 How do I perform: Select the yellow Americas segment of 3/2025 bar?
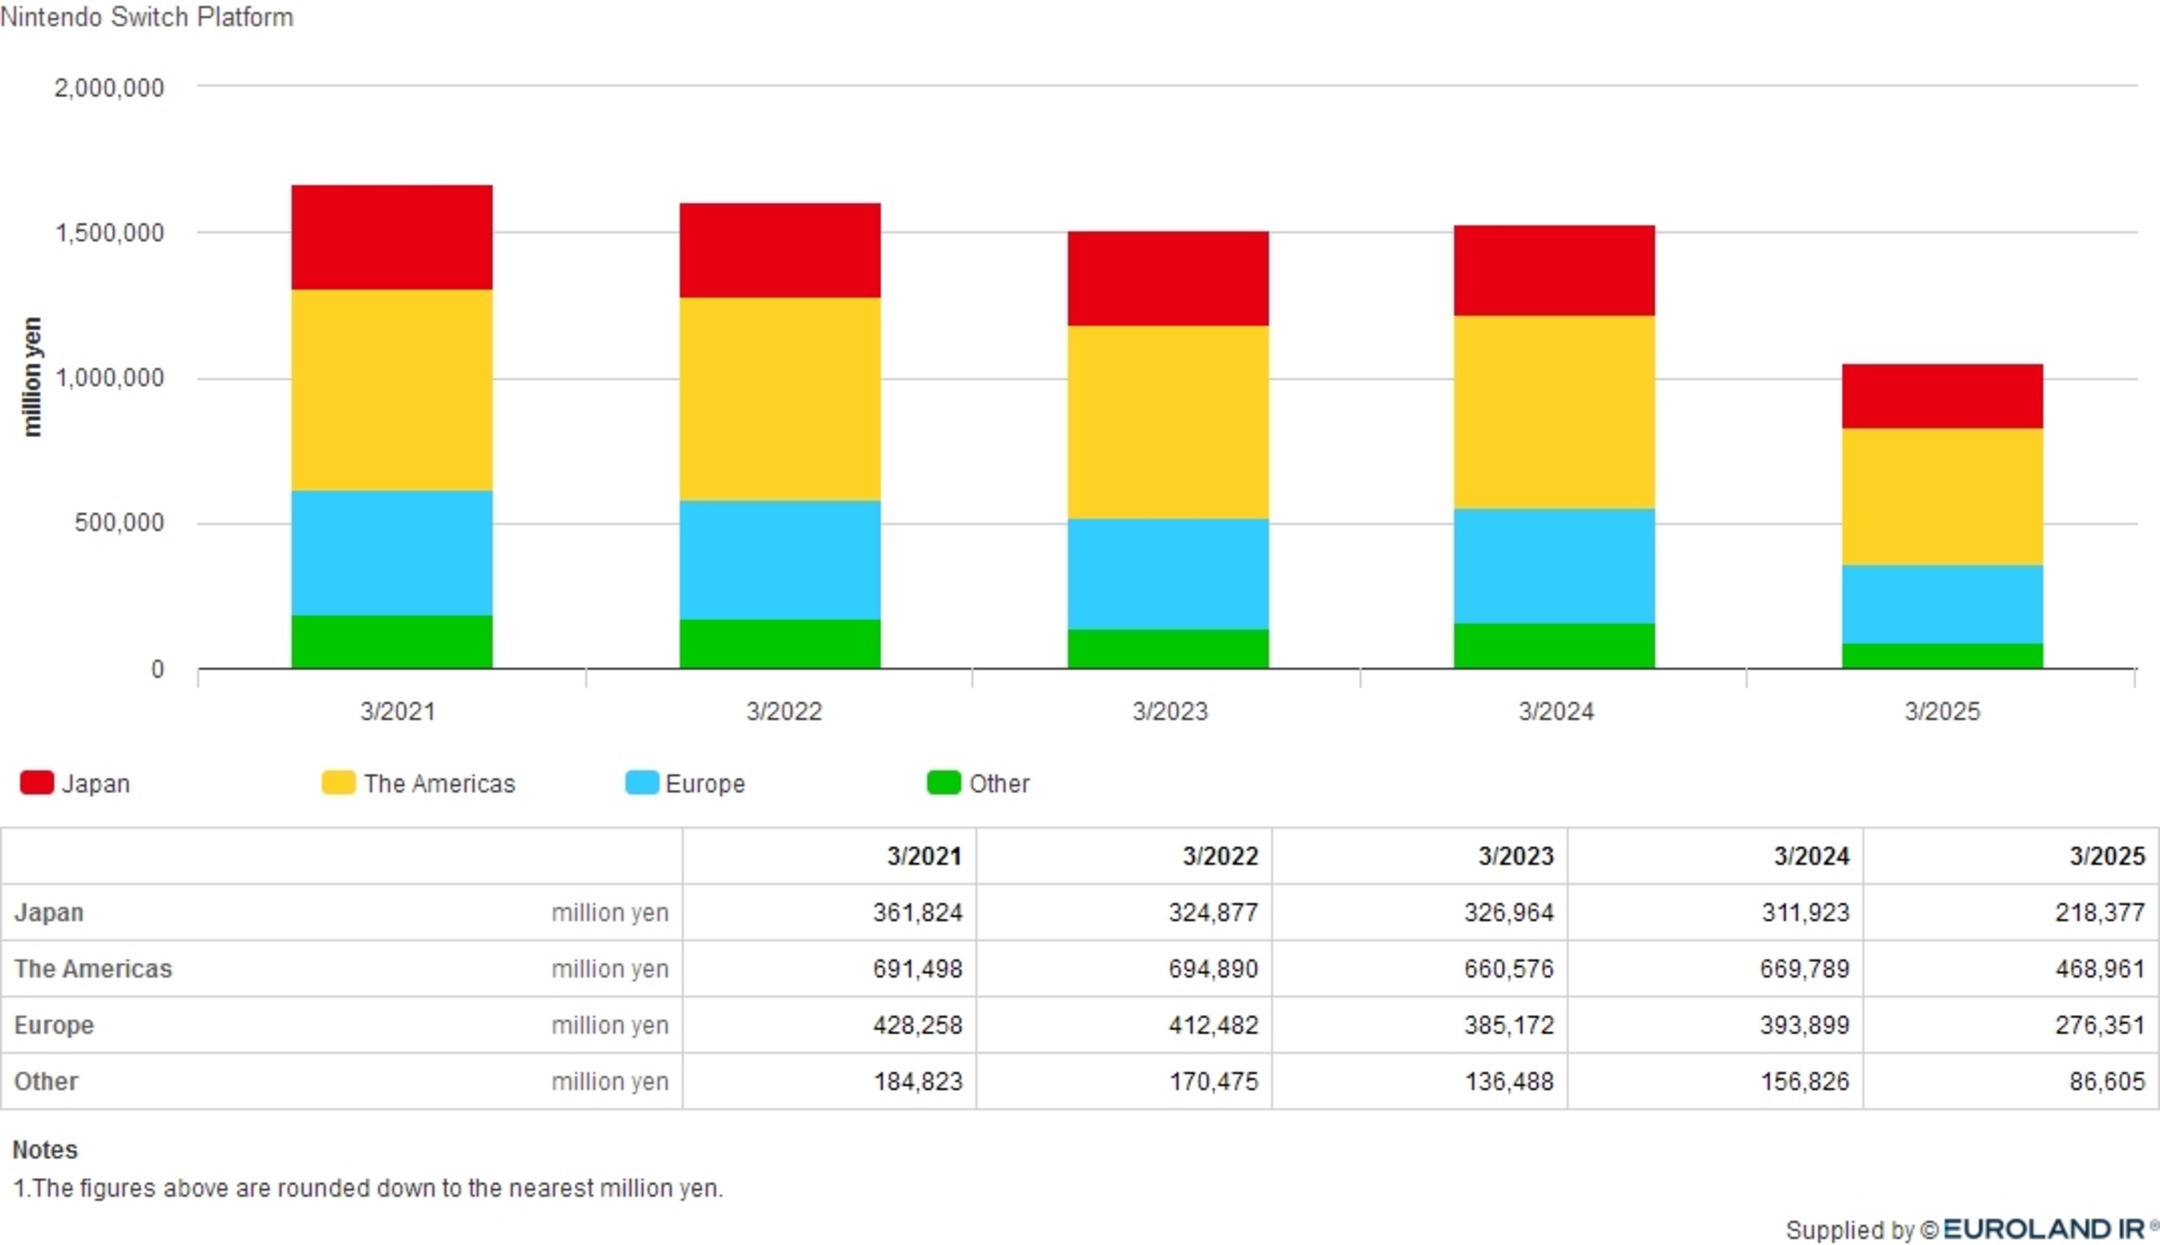(x=1943, y=497)
